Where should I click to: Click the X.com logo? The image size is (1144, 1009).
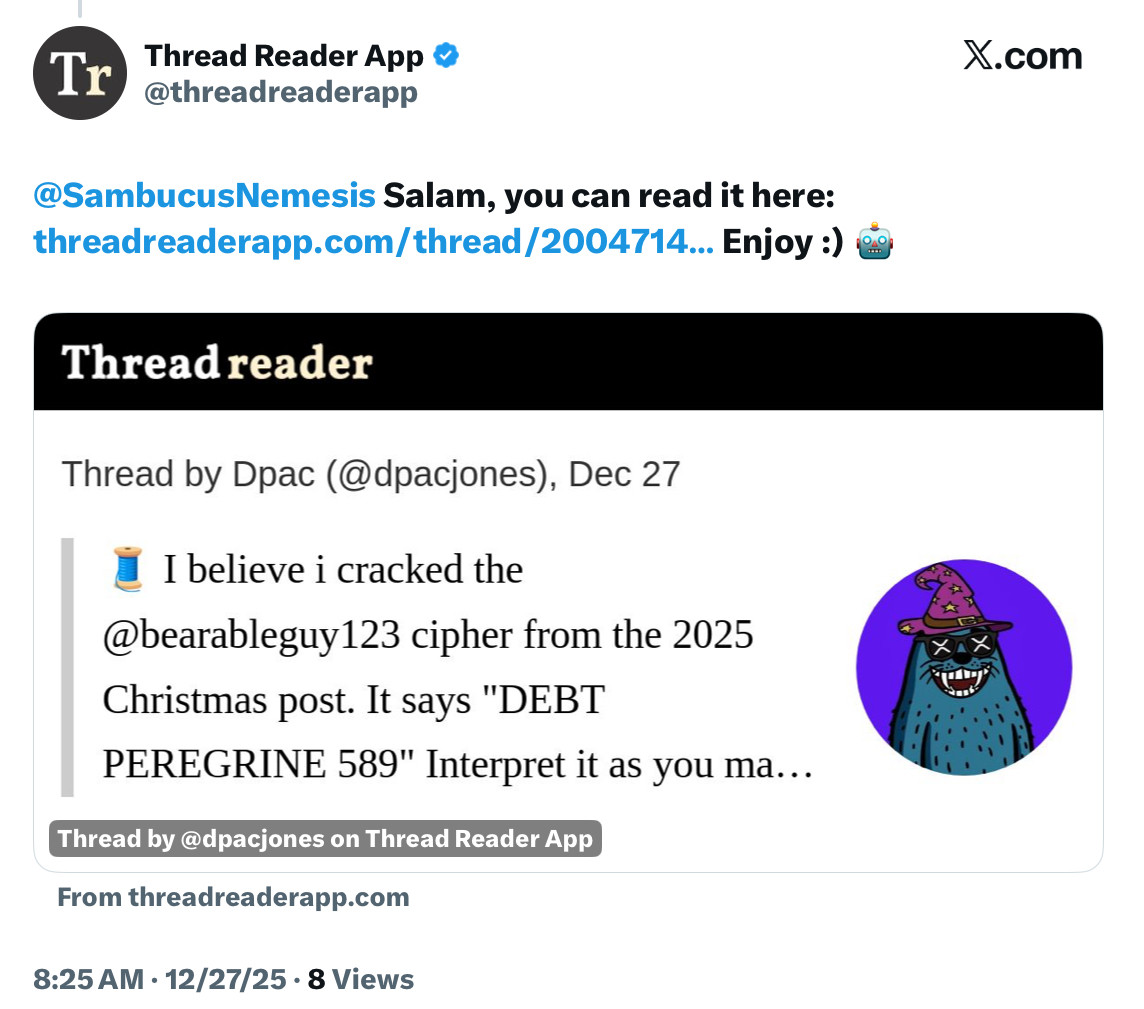pyautogui.click(x=1022, y=56)
